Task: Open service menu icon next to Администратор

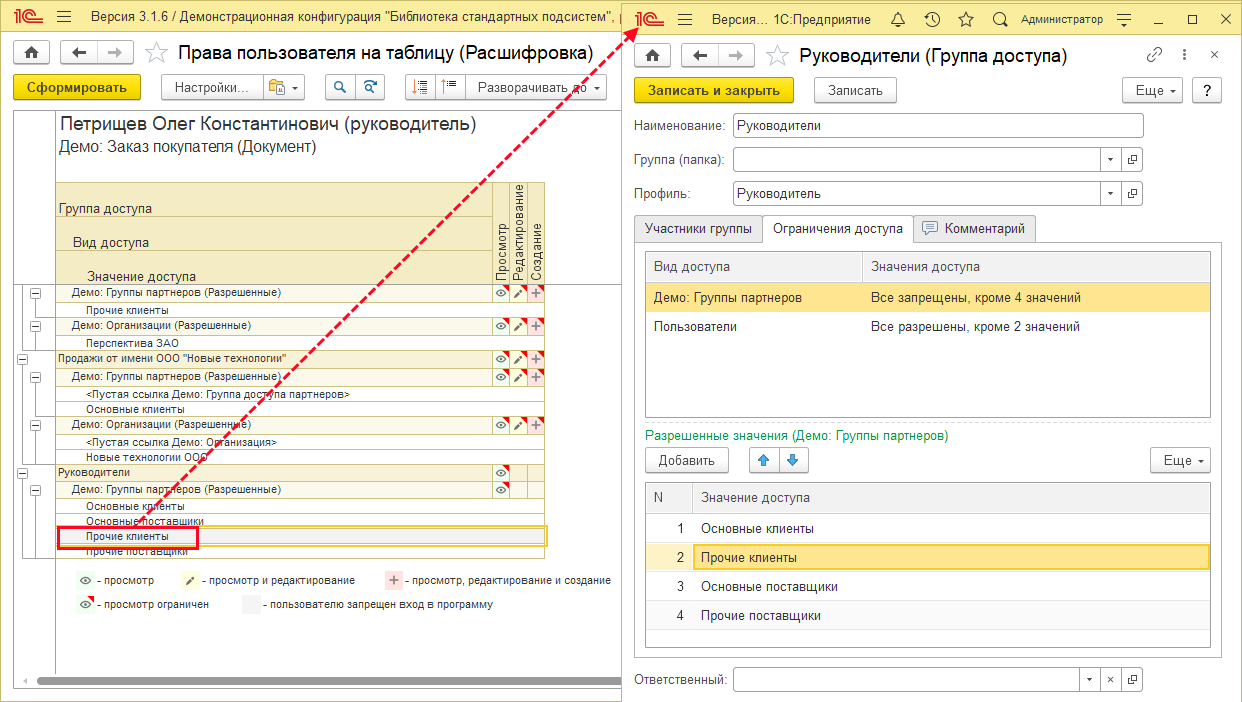Action: tap(1125, 19)
